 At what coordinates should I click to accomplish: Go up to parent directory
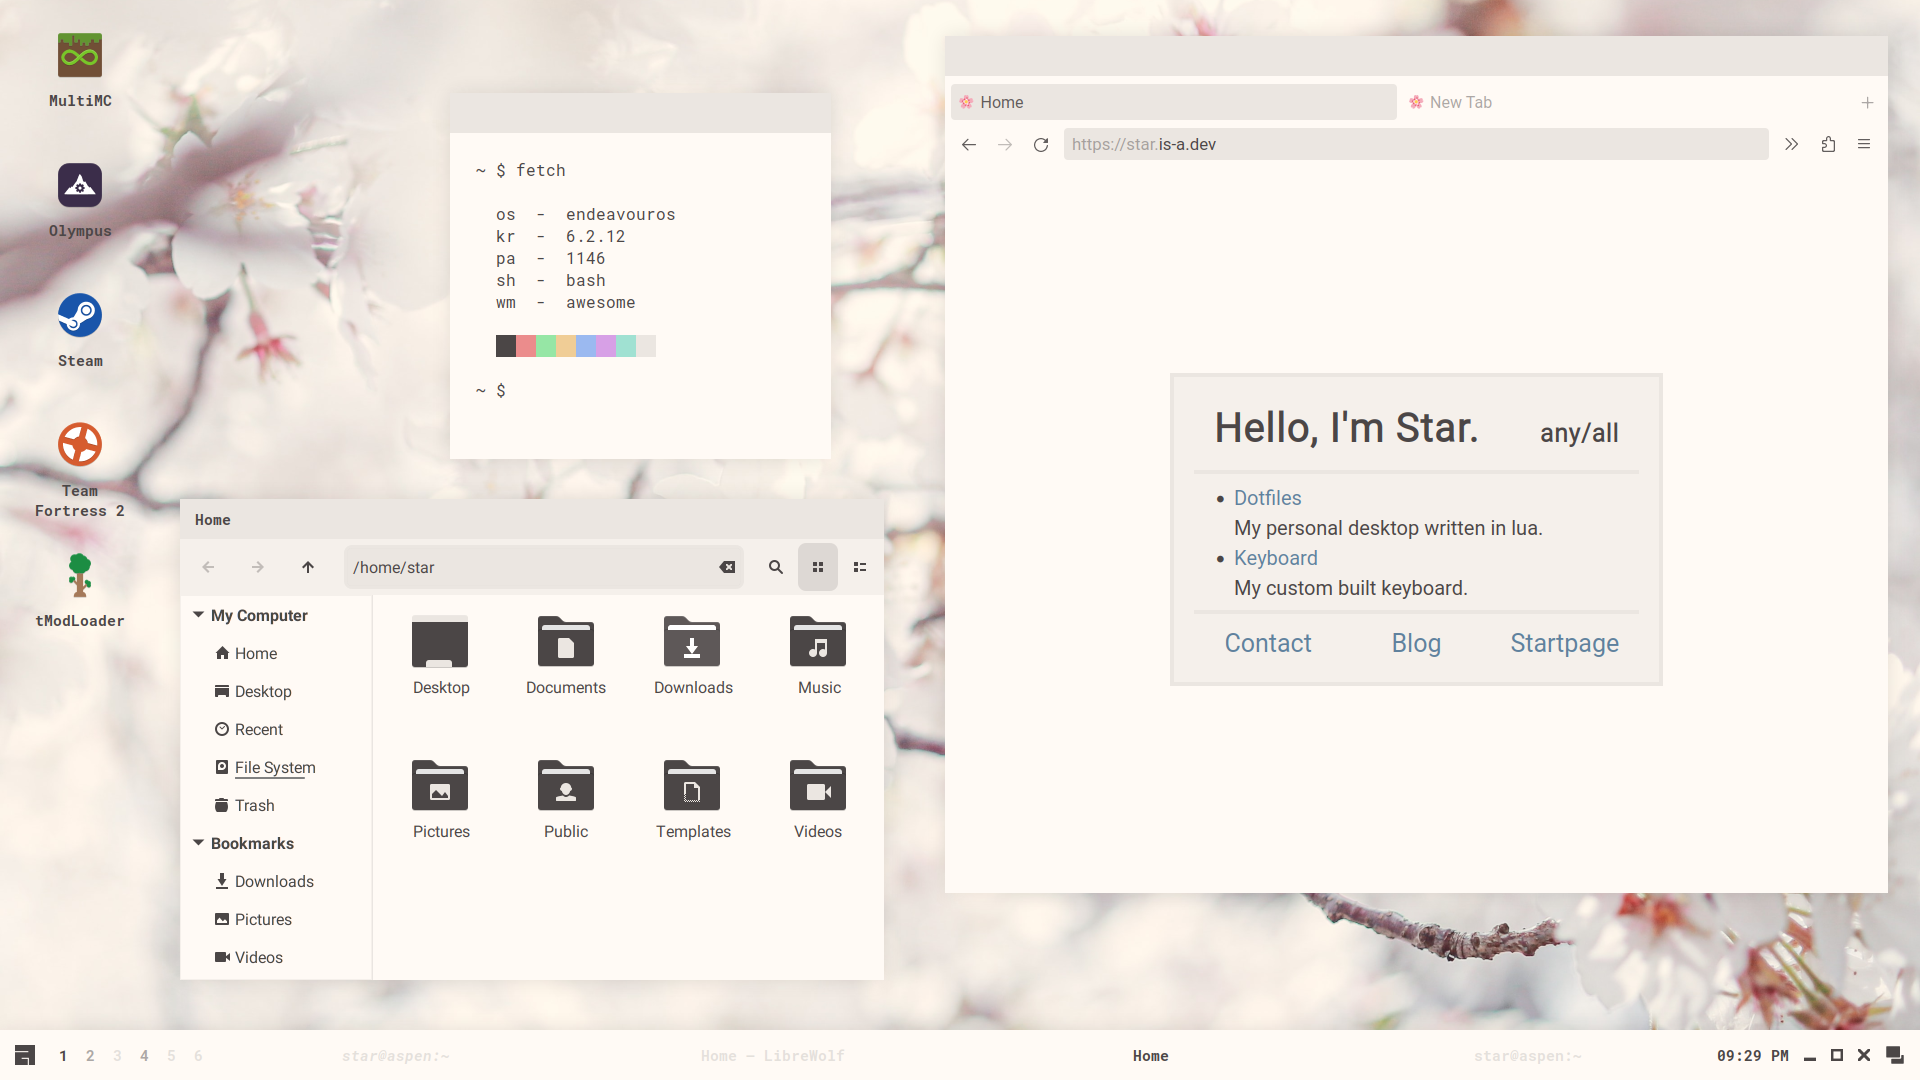[308, 567]
